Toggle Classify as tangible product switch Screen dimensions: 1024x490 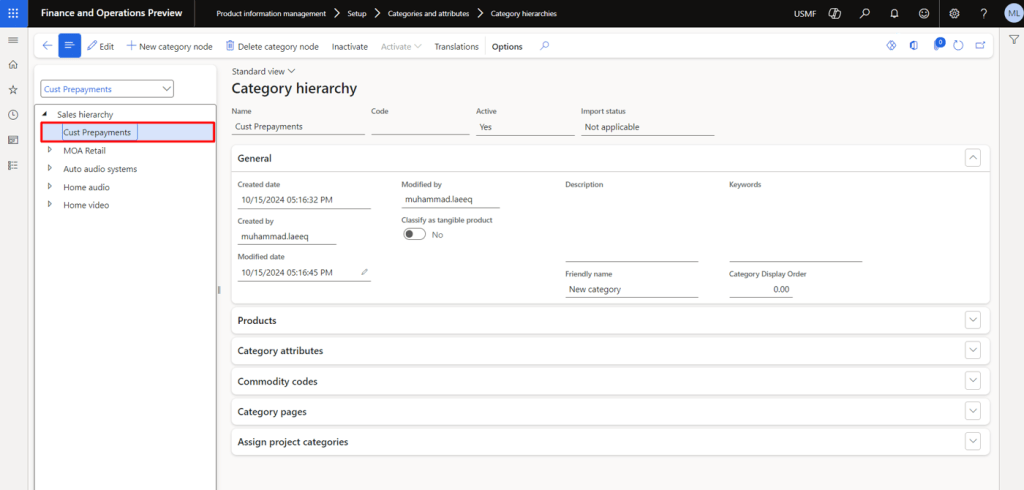tap(413, 234)
